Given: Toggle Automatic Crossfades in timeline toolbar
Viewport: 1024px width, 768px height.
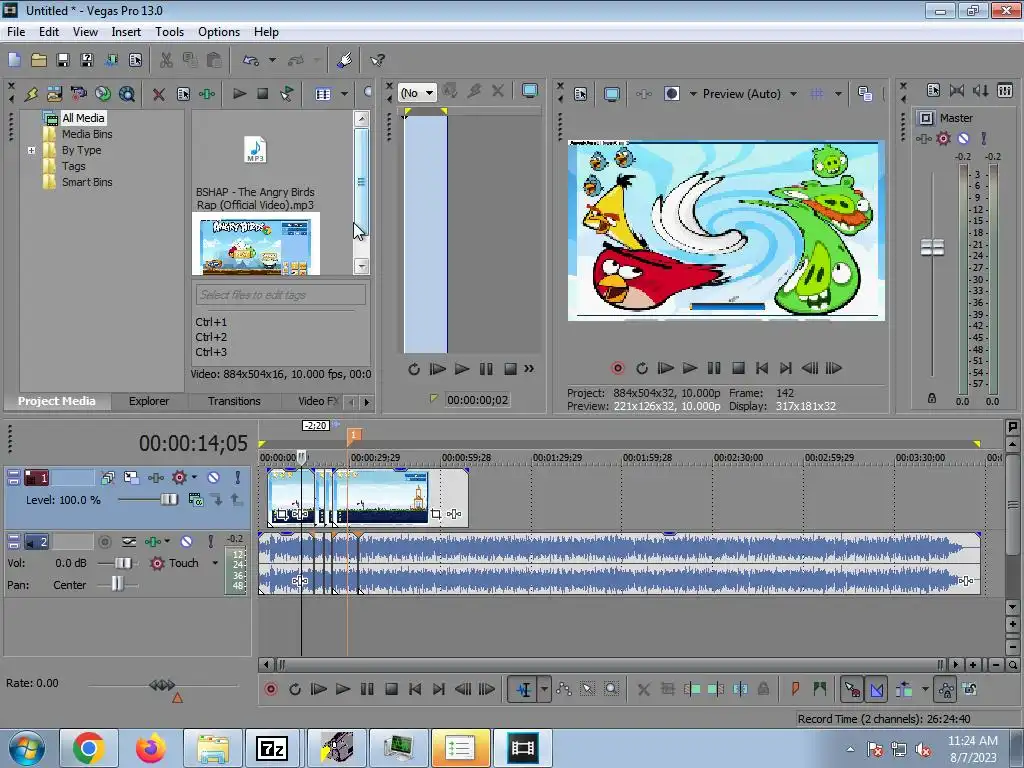Looking at the screenshot, I should pyautogui.click(x=876, y=689).
